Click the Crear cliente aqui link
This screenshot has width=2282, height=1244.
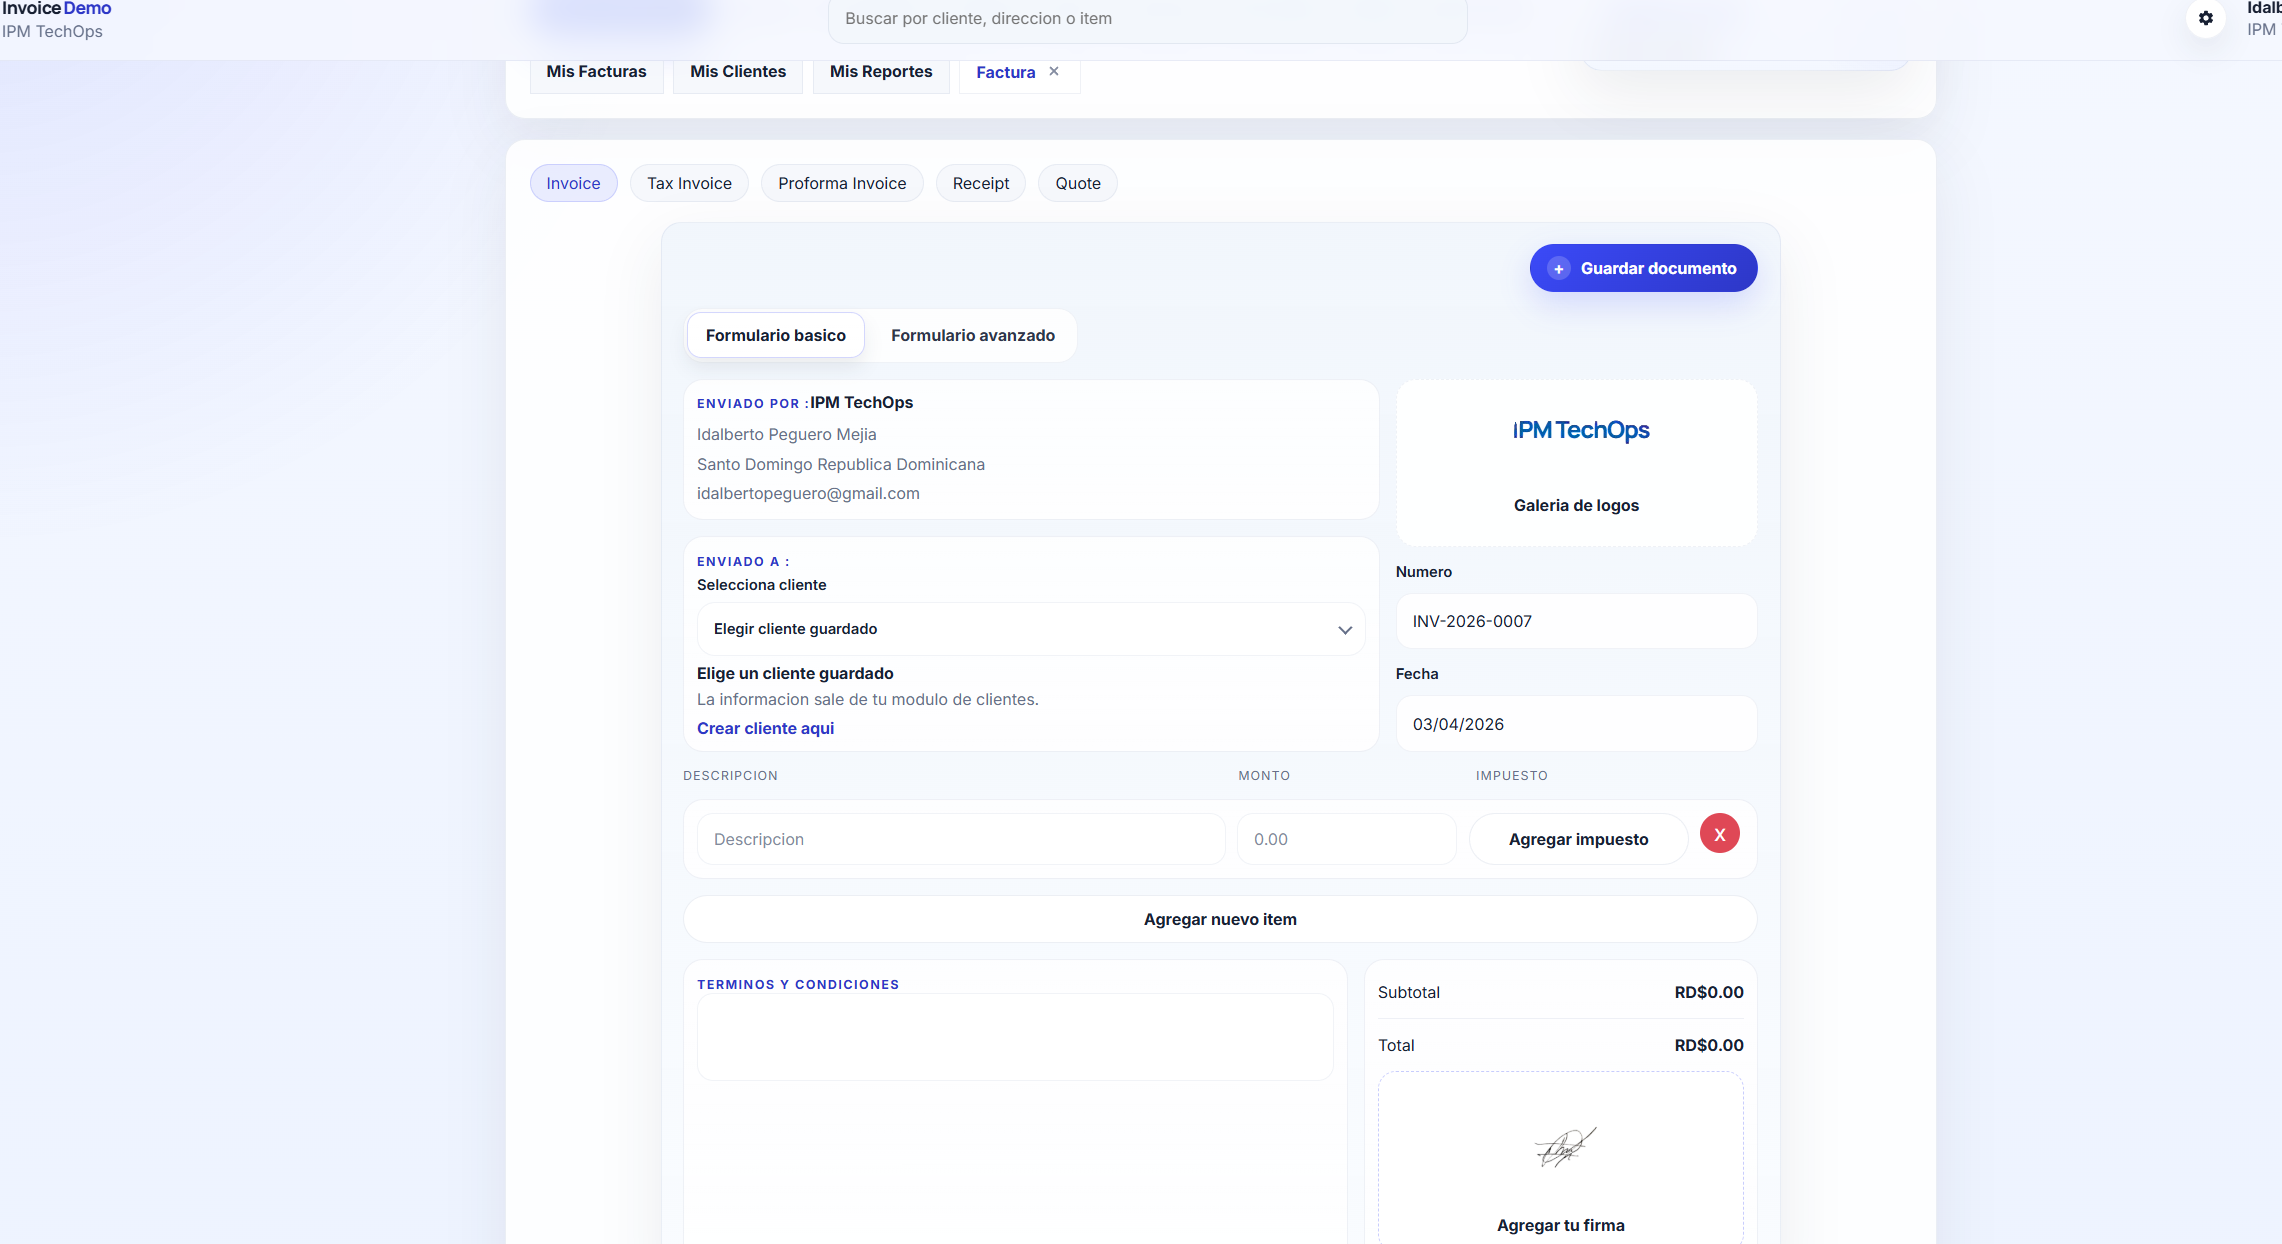pos(765,728)
